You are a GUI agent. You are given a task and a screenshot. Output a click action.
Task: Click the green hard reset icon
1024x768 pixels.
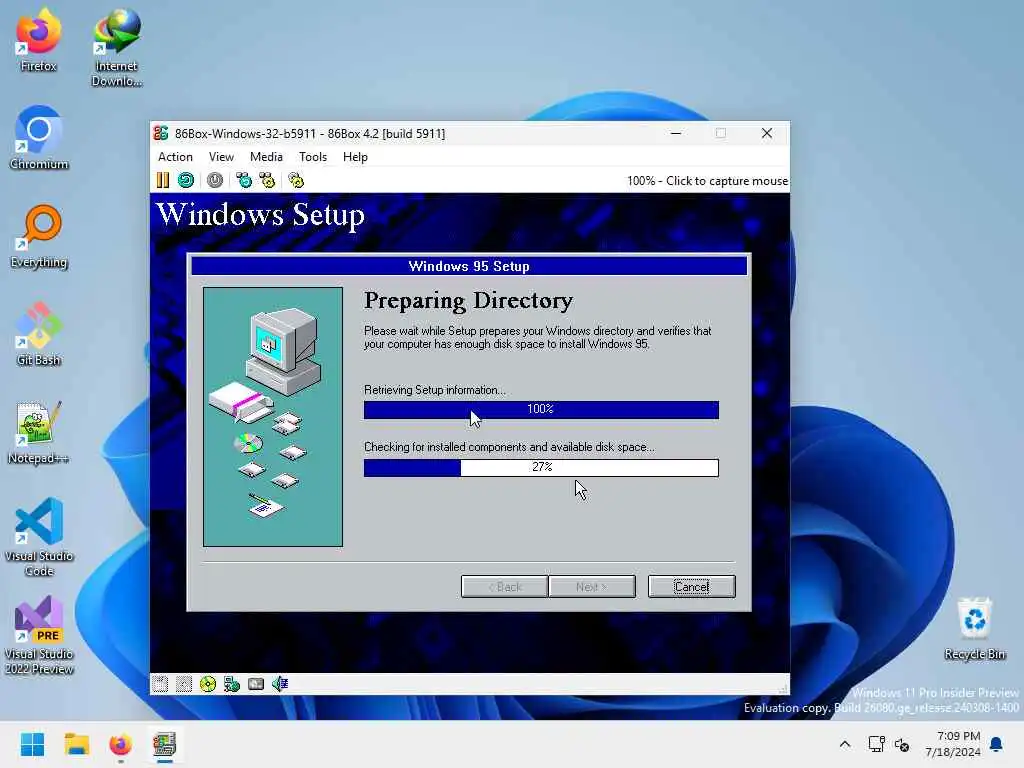point(186,180)
